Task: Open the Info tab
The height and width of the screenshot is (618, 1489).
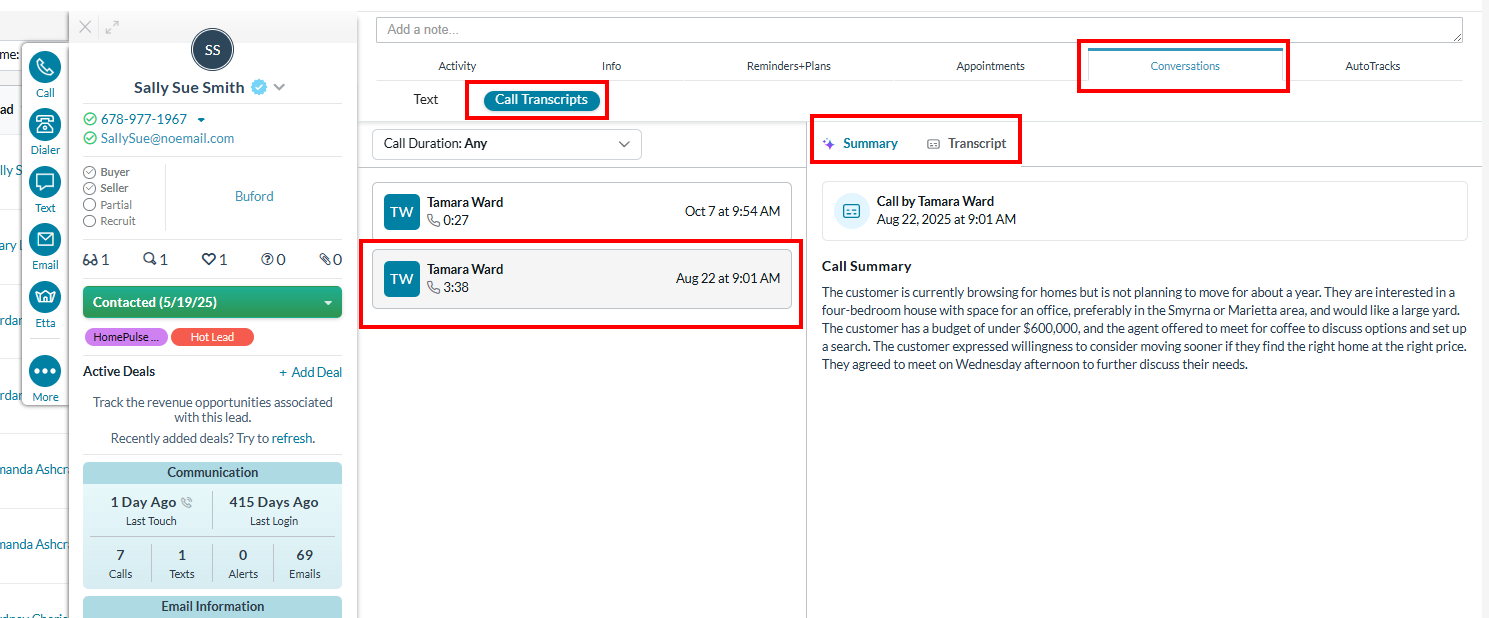Action: 611,66
